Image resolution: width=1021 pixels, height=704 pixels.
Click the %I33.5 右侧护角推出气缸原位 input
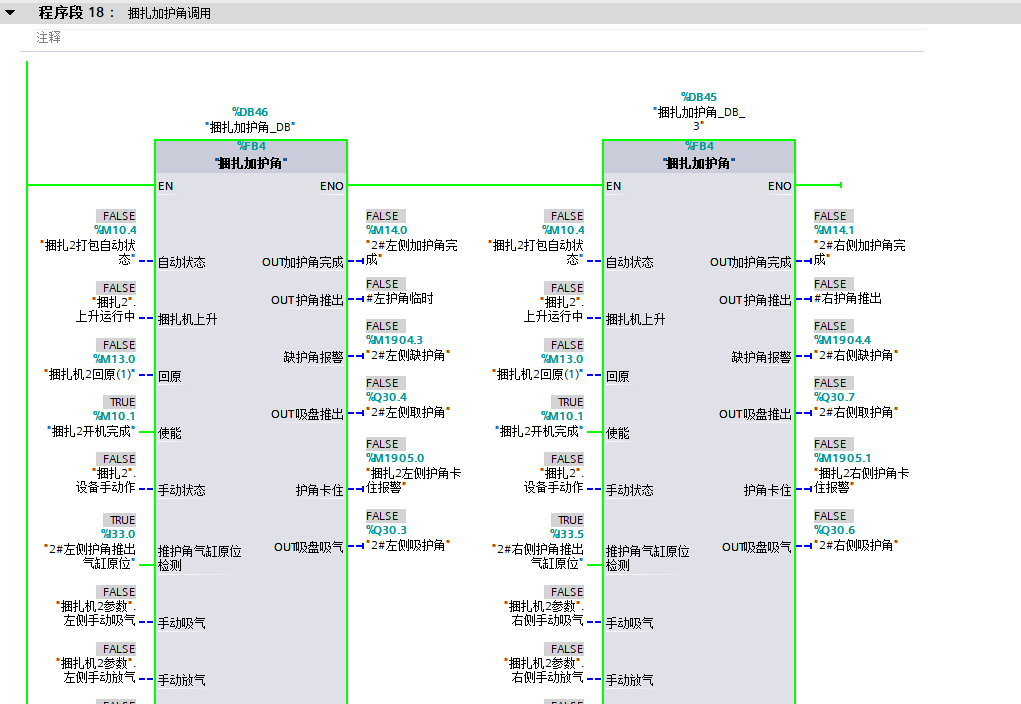pos(566,534)
